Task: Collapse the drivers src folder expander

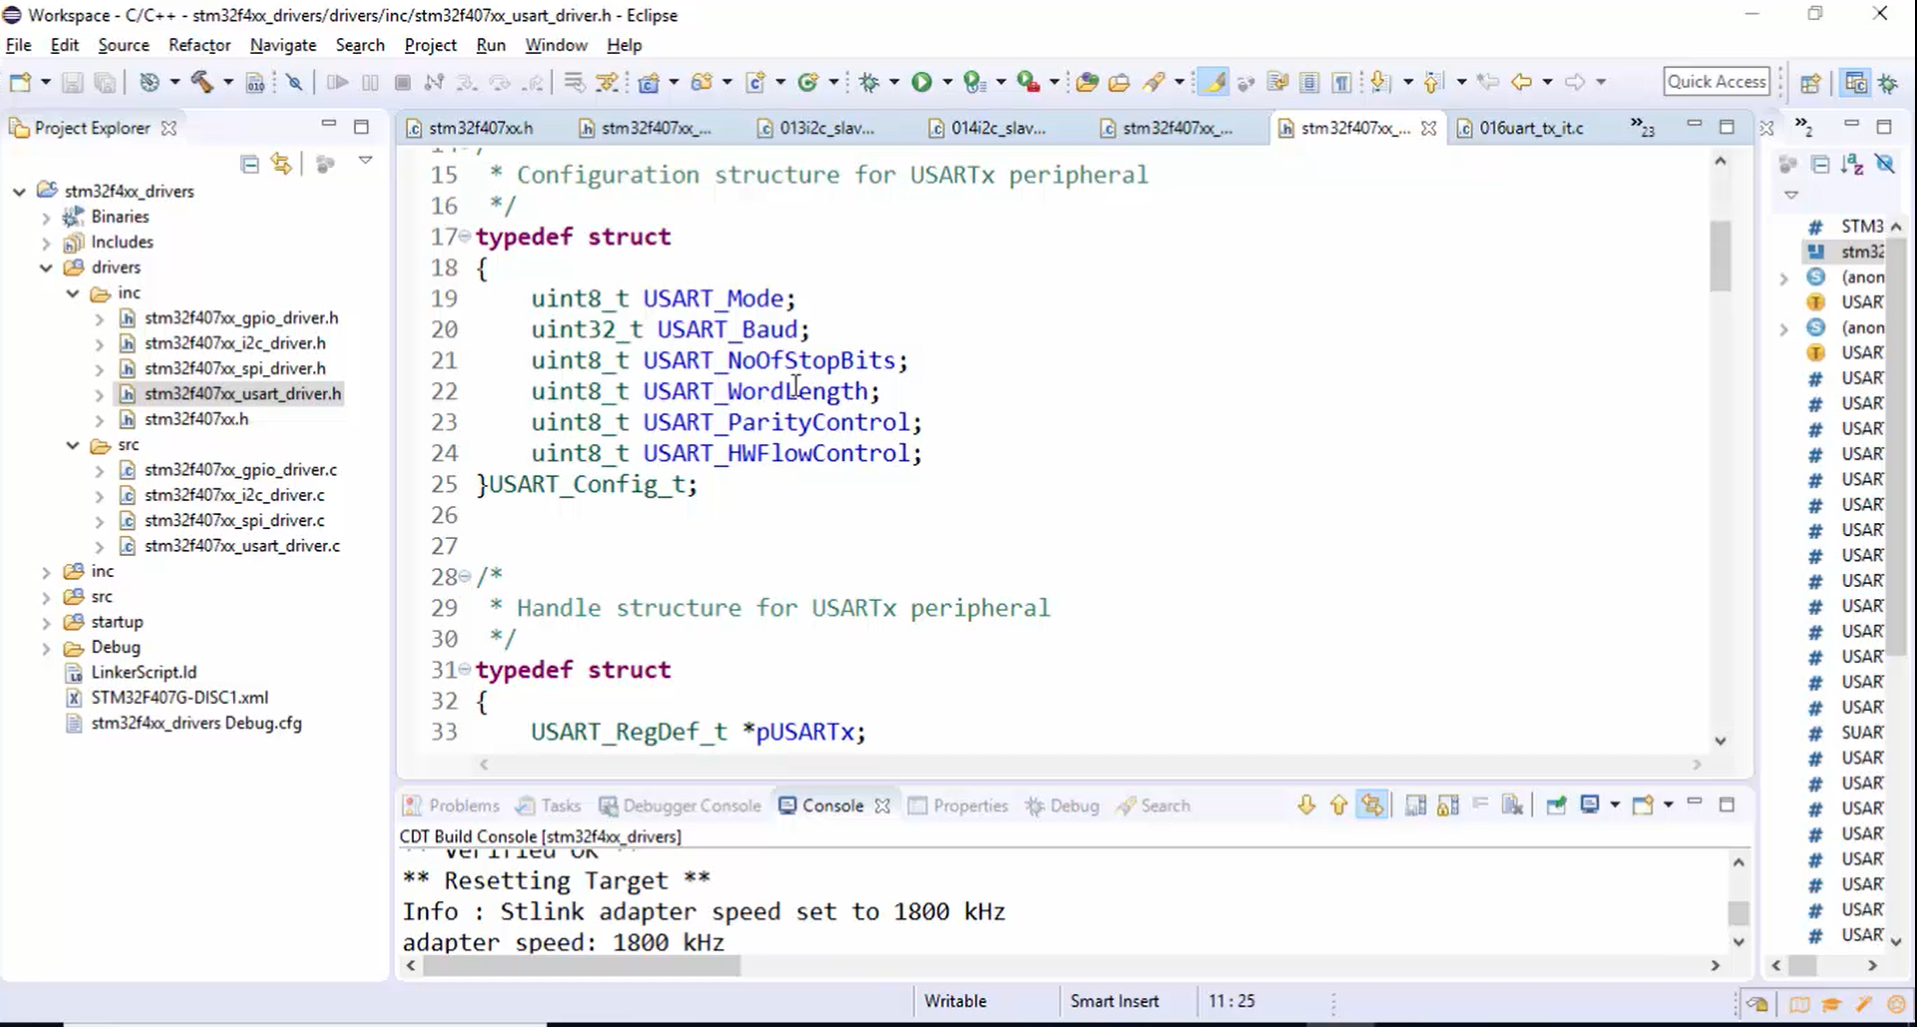Action: [x=73, y=445]
